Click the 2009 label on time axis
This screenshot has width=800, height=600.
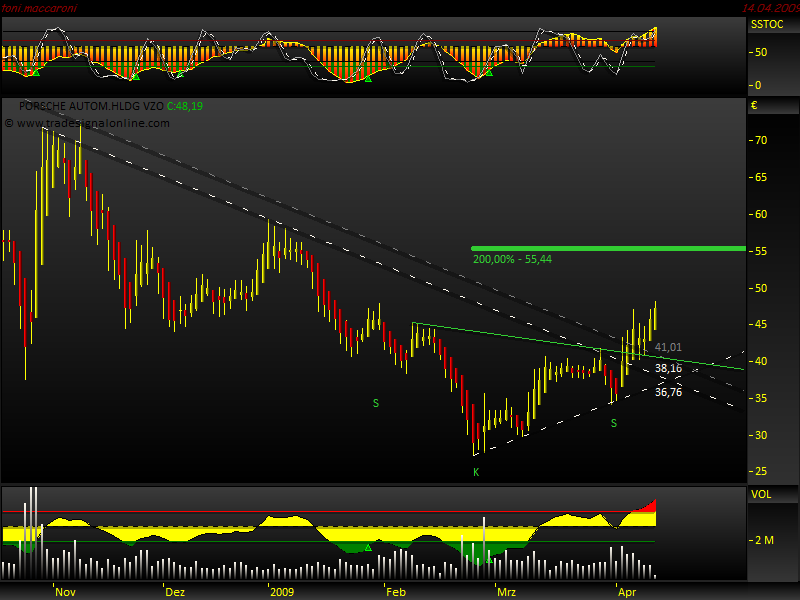click(282, 592)
